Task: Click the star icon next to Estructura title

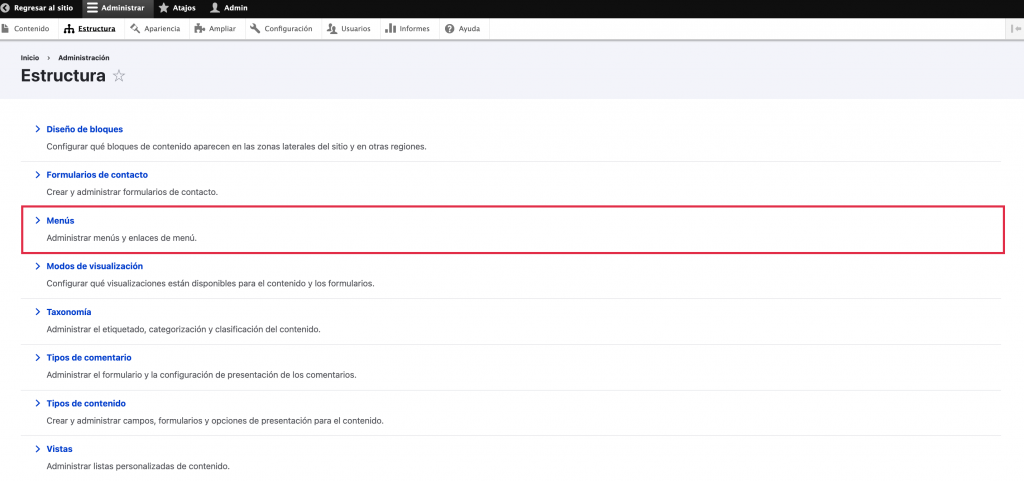Action: [119, 76]
